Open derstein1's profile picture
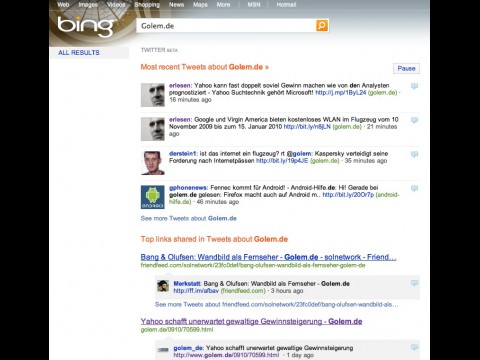The height and width of the screenshot is (360, 480). [x=153, y=163]
